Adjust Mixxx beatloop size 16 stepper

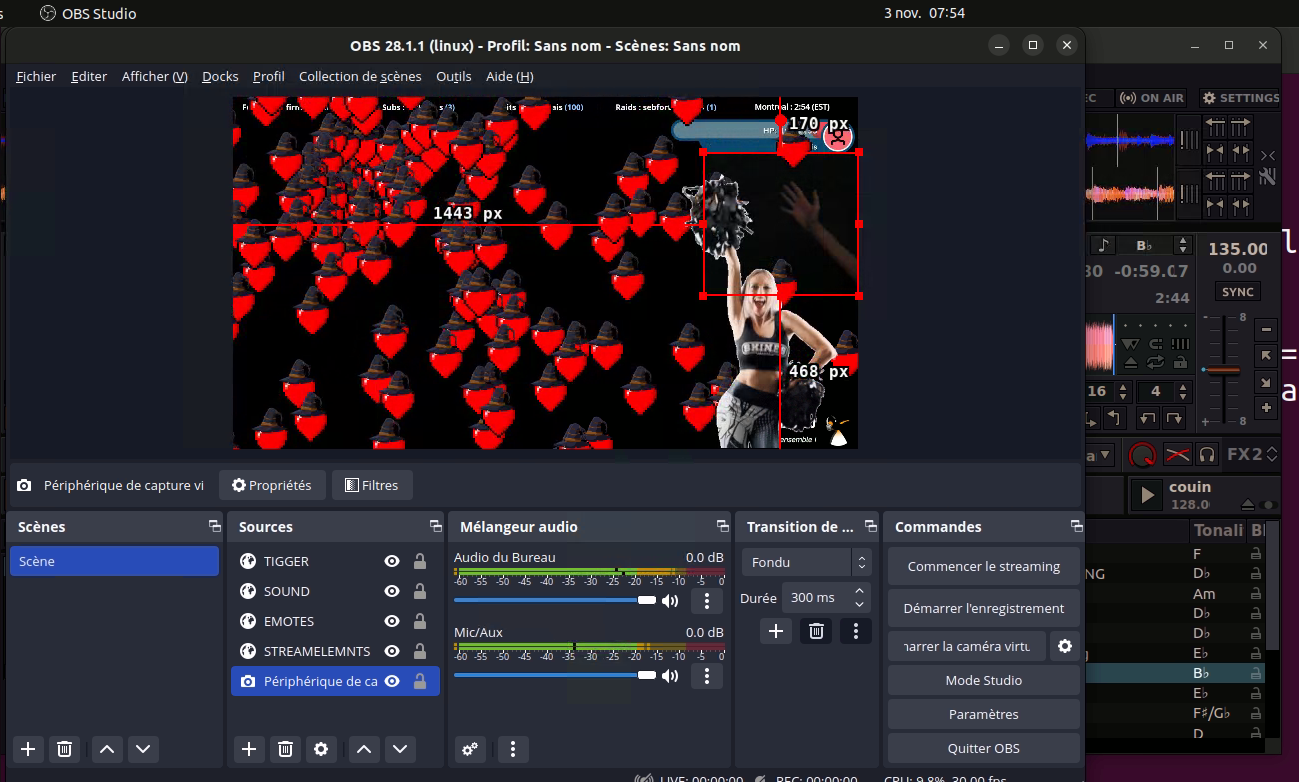[1122, 391]
